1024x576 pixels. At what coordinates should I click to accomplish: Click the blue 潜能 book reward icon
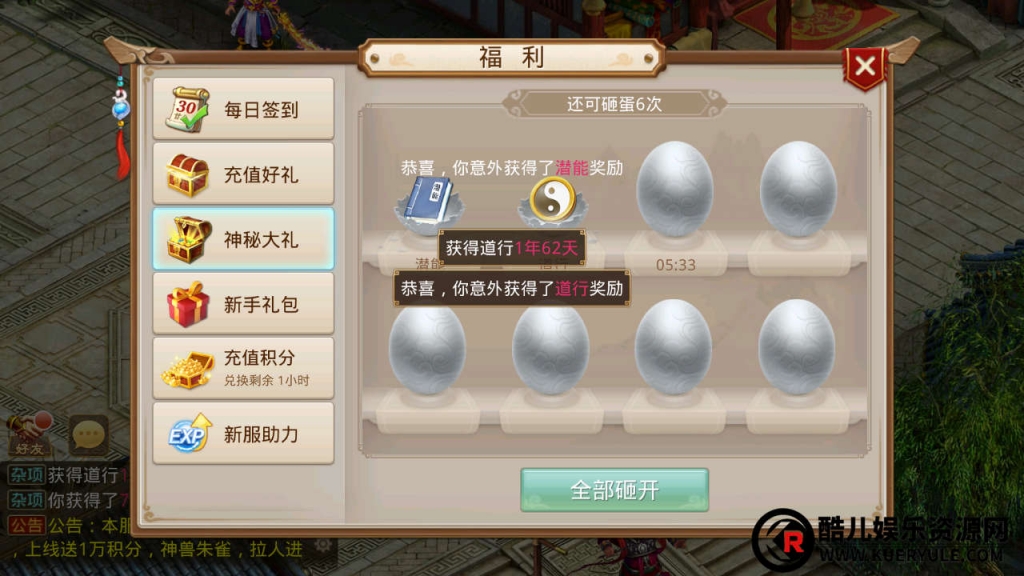tap(428, 198)
